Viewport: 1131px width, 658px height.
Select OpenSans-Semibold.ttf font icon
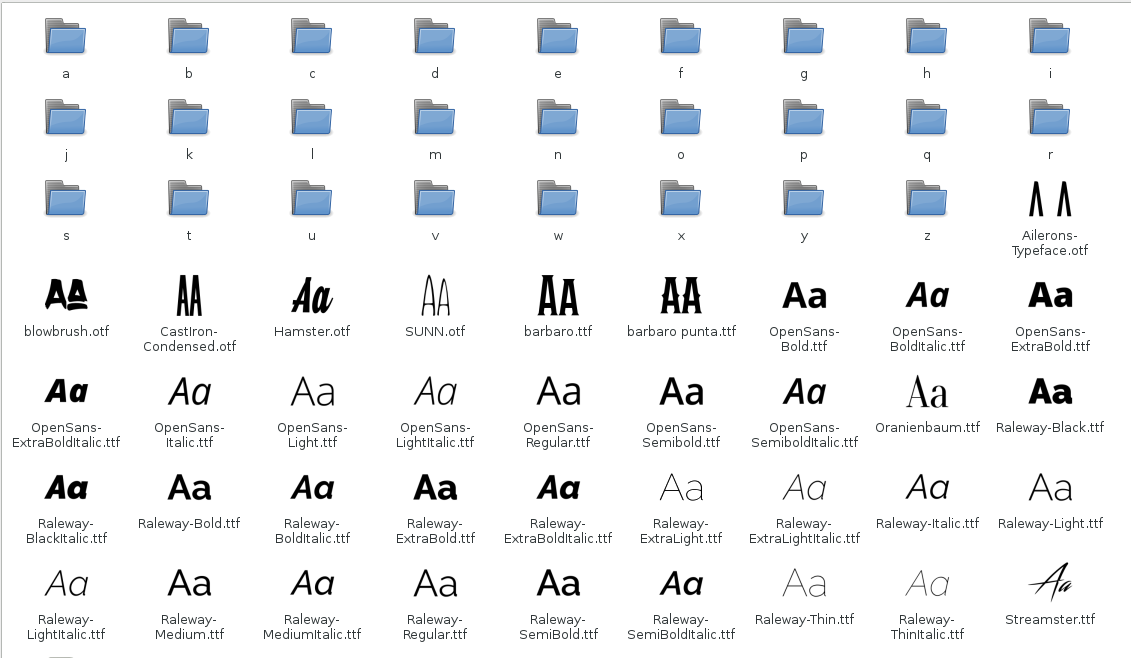[682, 392]
